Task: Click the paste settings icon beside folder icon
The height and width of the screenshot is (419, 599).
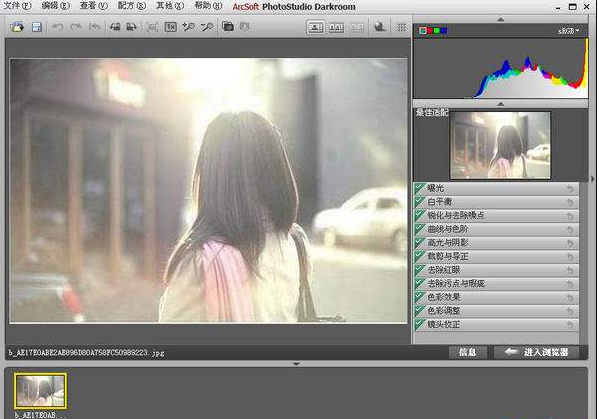Action: (244, 26)
